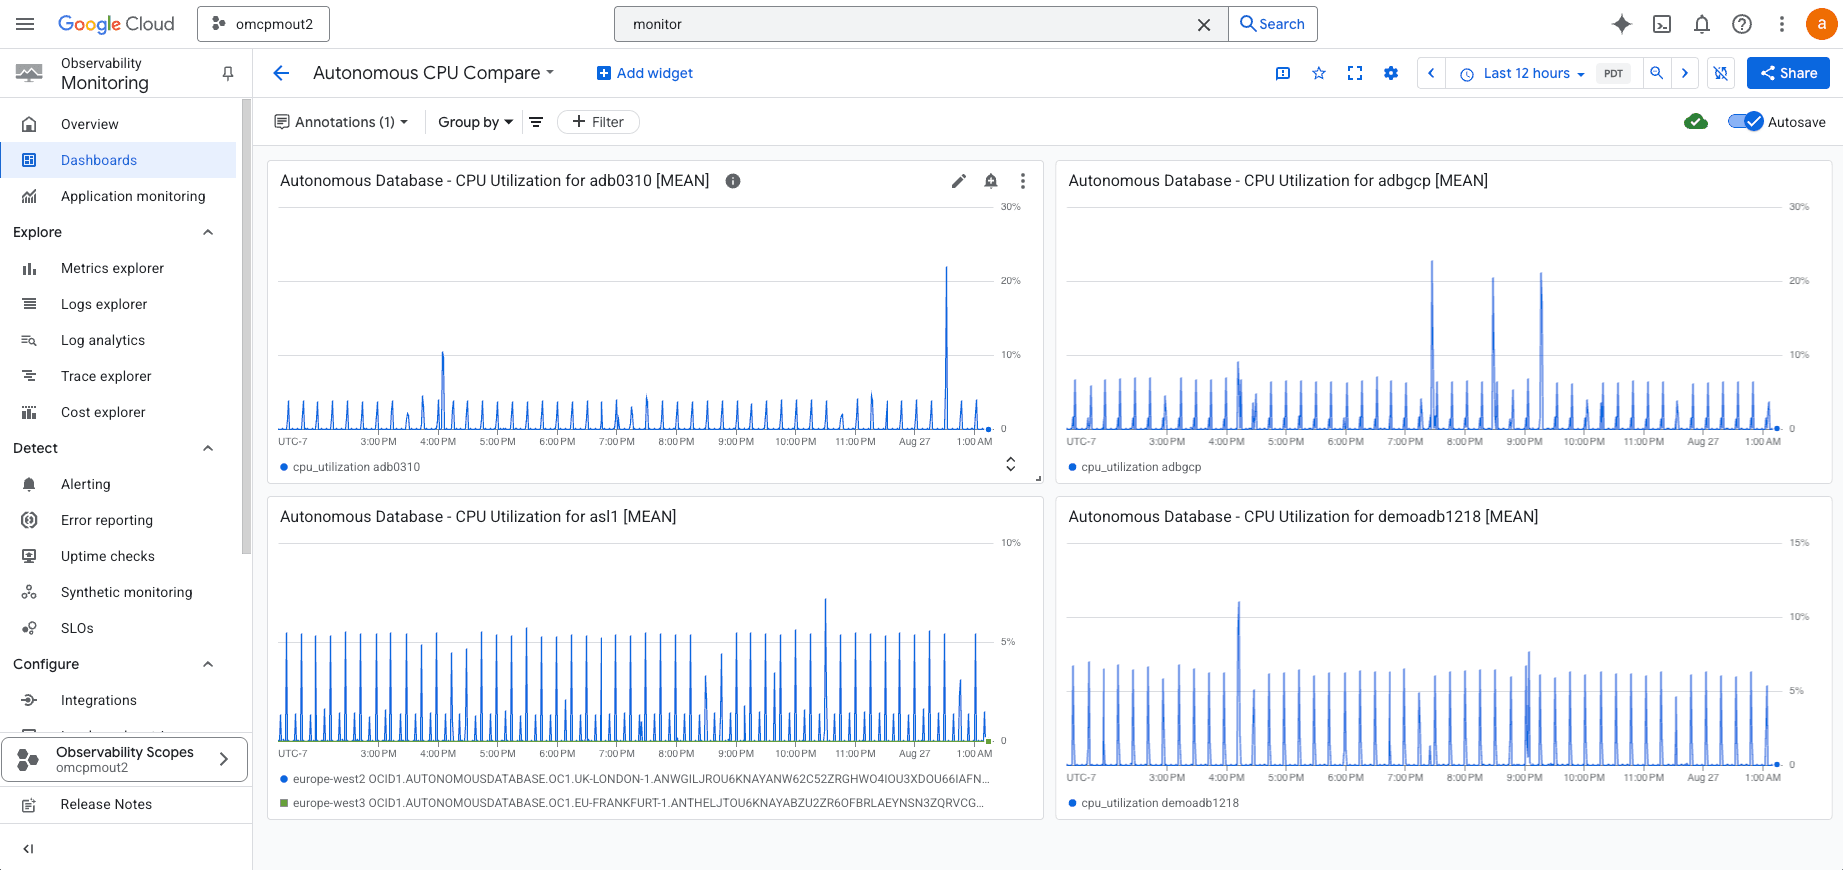Open Metrics explorer

pyautogui.click(x=118, y=268)
